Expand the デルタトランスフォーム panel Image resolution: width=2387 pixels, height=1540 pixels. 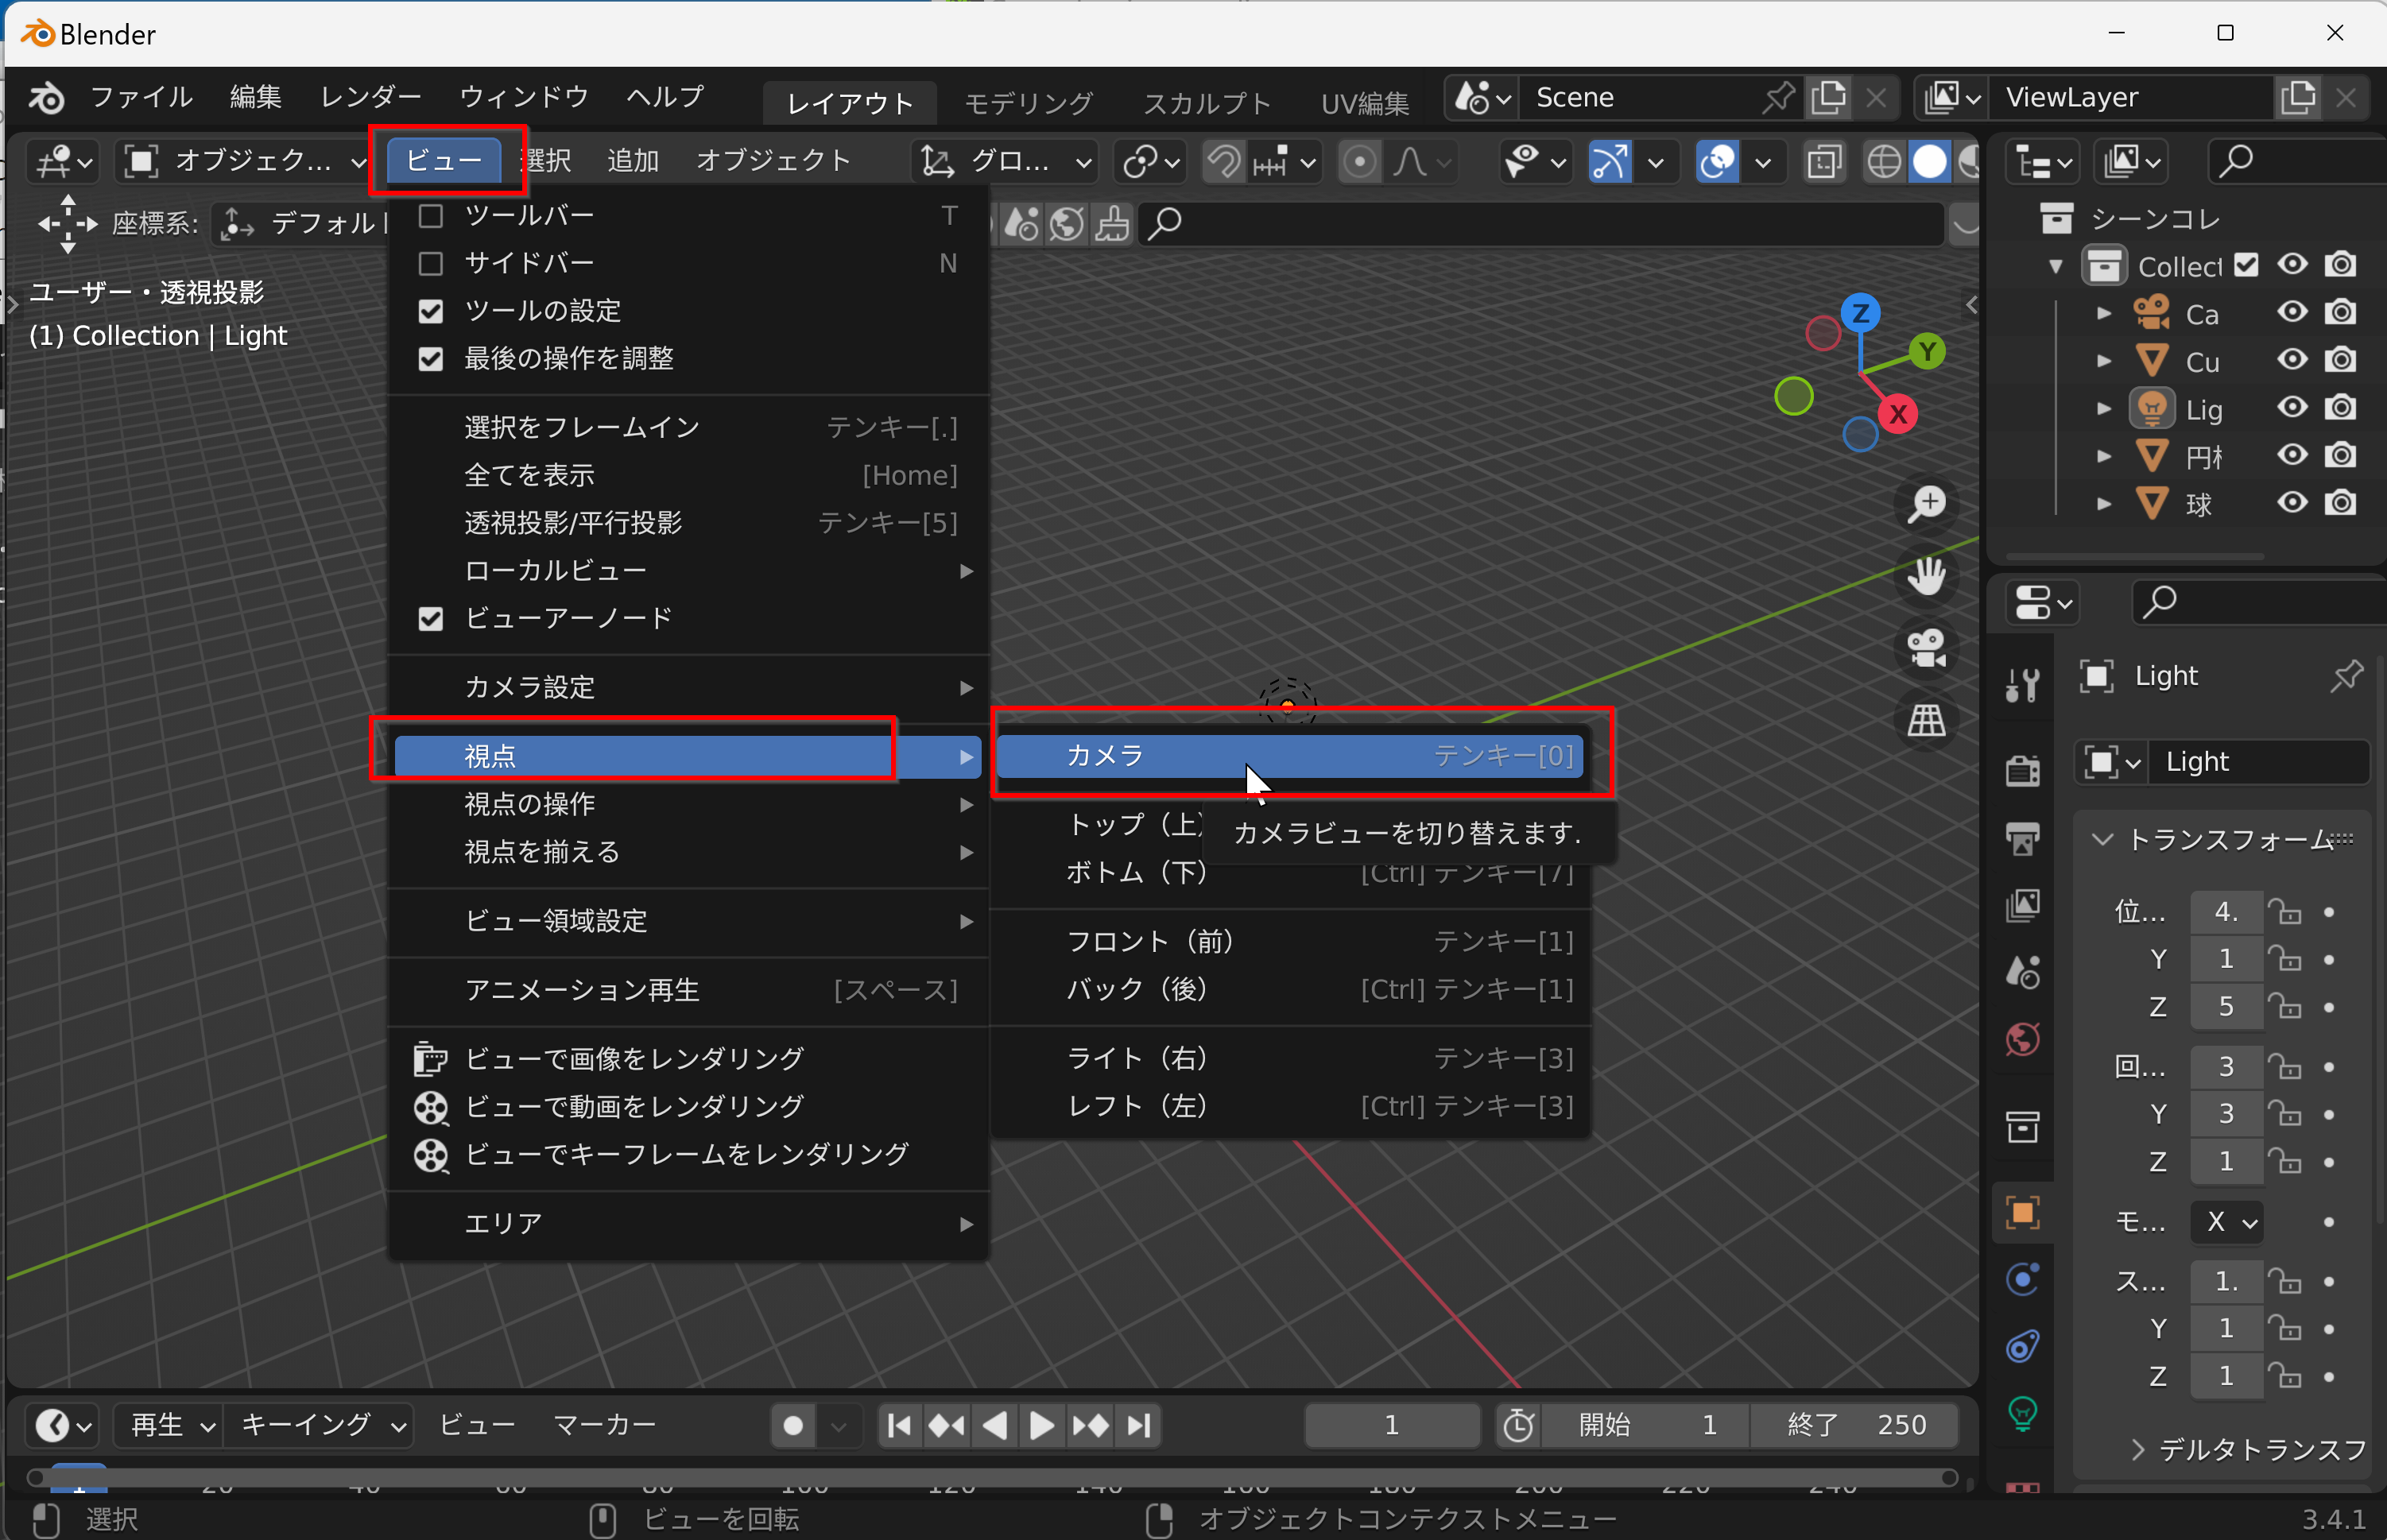click(2138, 1449)
